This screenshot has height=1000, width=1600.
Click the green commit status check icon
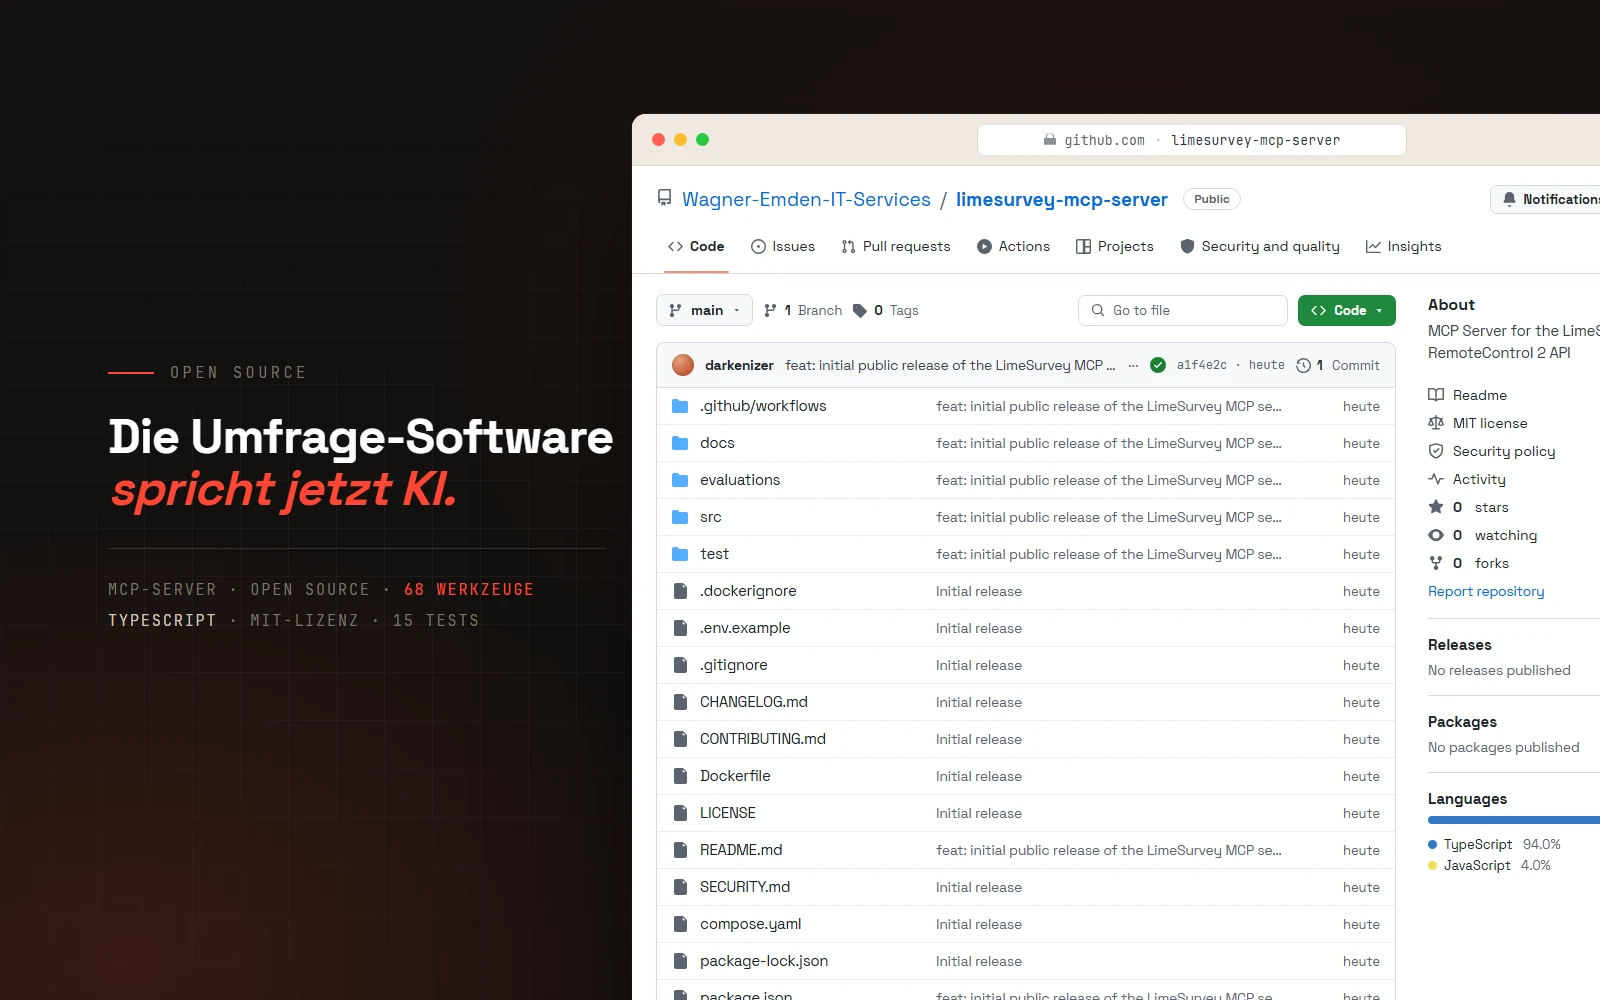[1158, 365]
